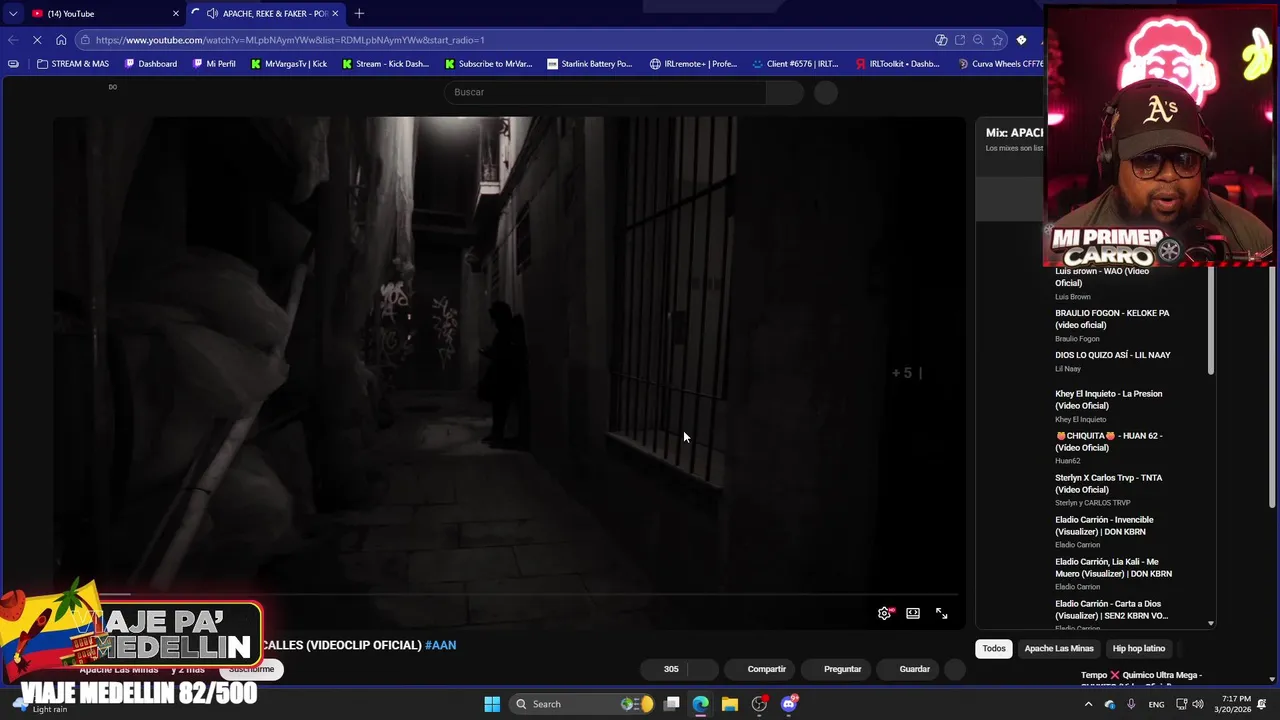Open the IRLToolkit Dashboard bookmark
Viewport: 1280px width, 720px height.
pos(898,64)
